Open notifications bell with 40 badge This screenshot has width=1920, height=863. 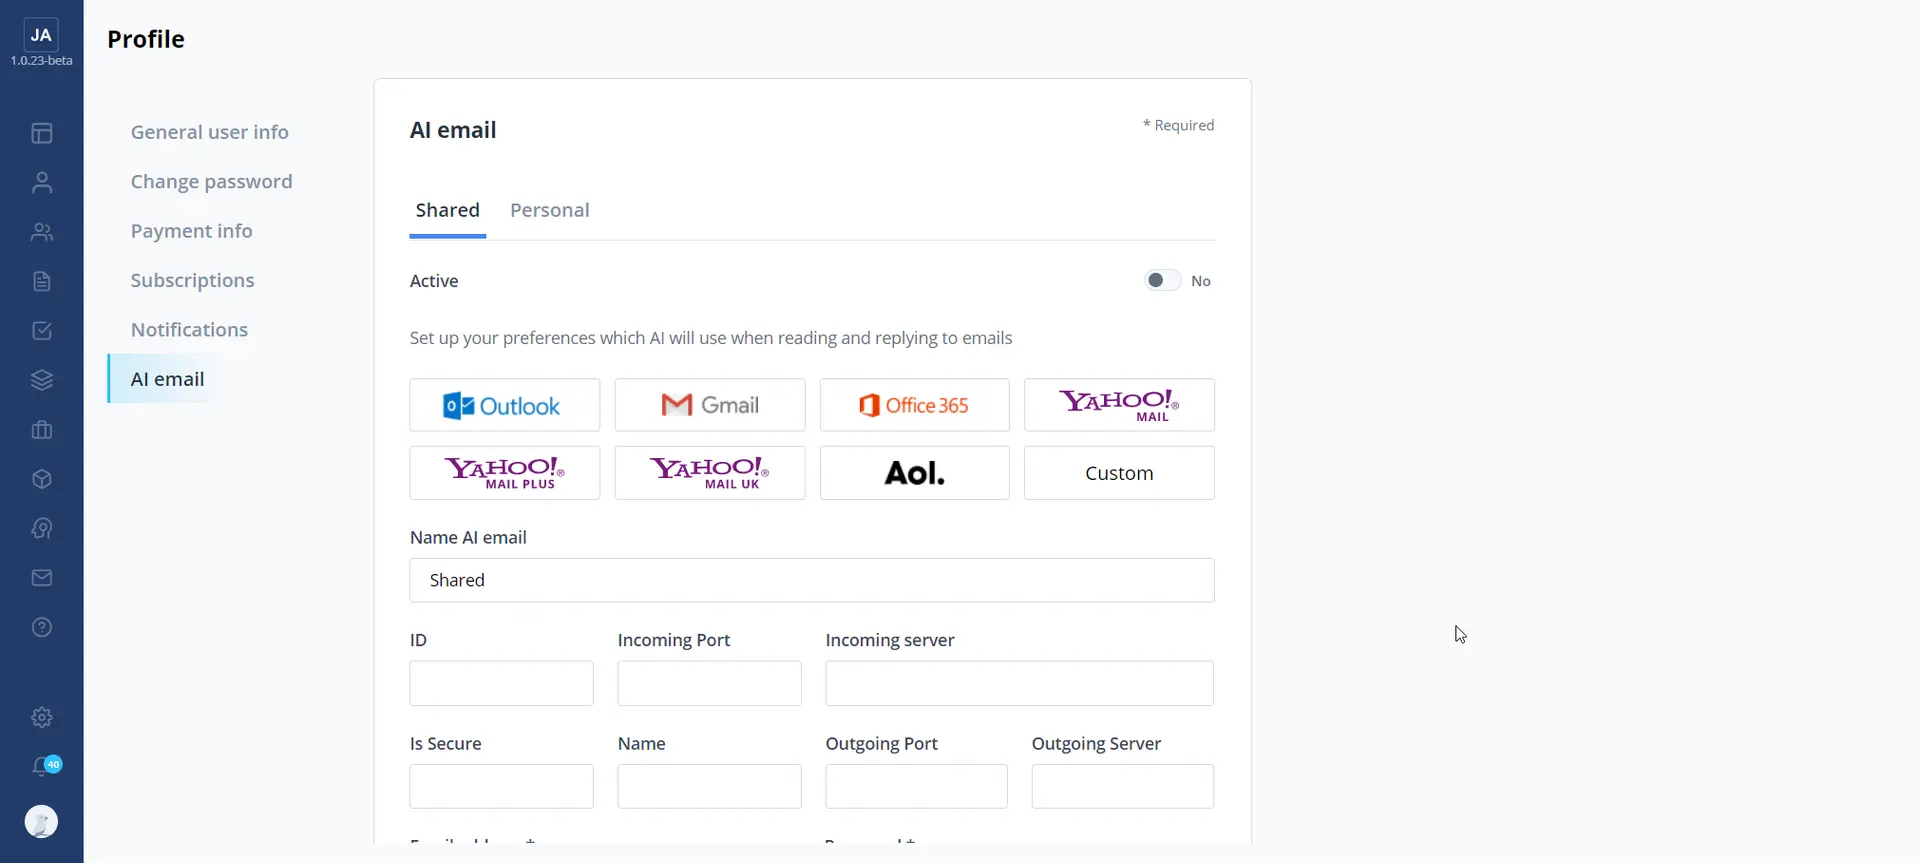click(x=42, y=766)
